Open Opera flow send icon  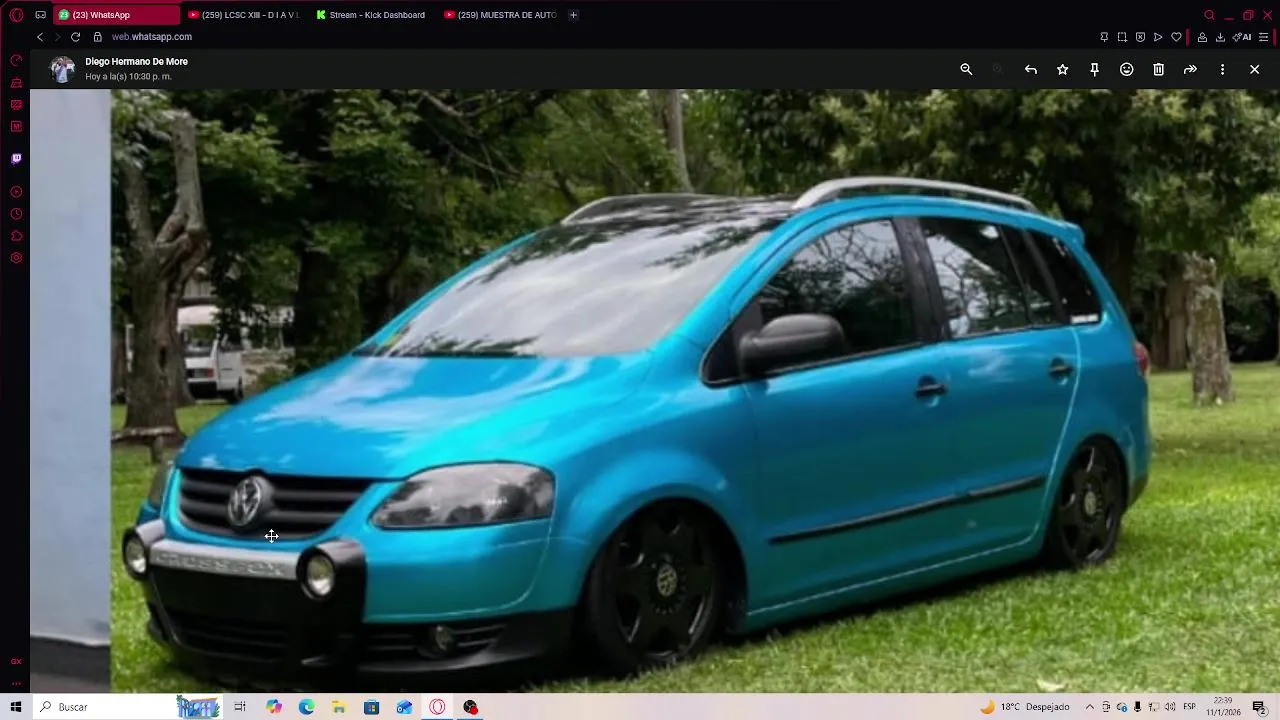(x=1158, y=37)
